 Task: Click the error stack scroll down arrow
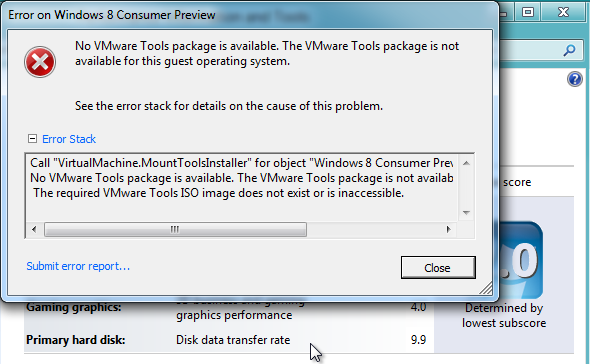(466, 213)
